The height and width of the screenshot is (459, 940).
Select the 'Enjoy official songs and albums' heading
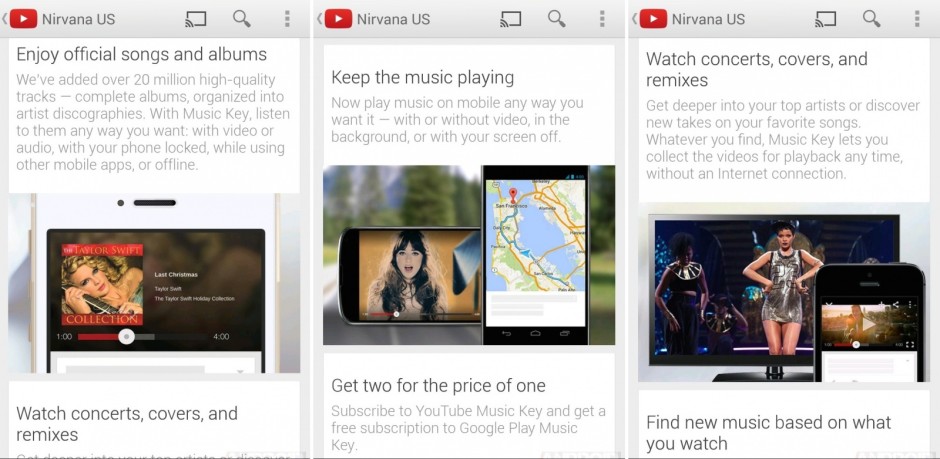[141, 54]
